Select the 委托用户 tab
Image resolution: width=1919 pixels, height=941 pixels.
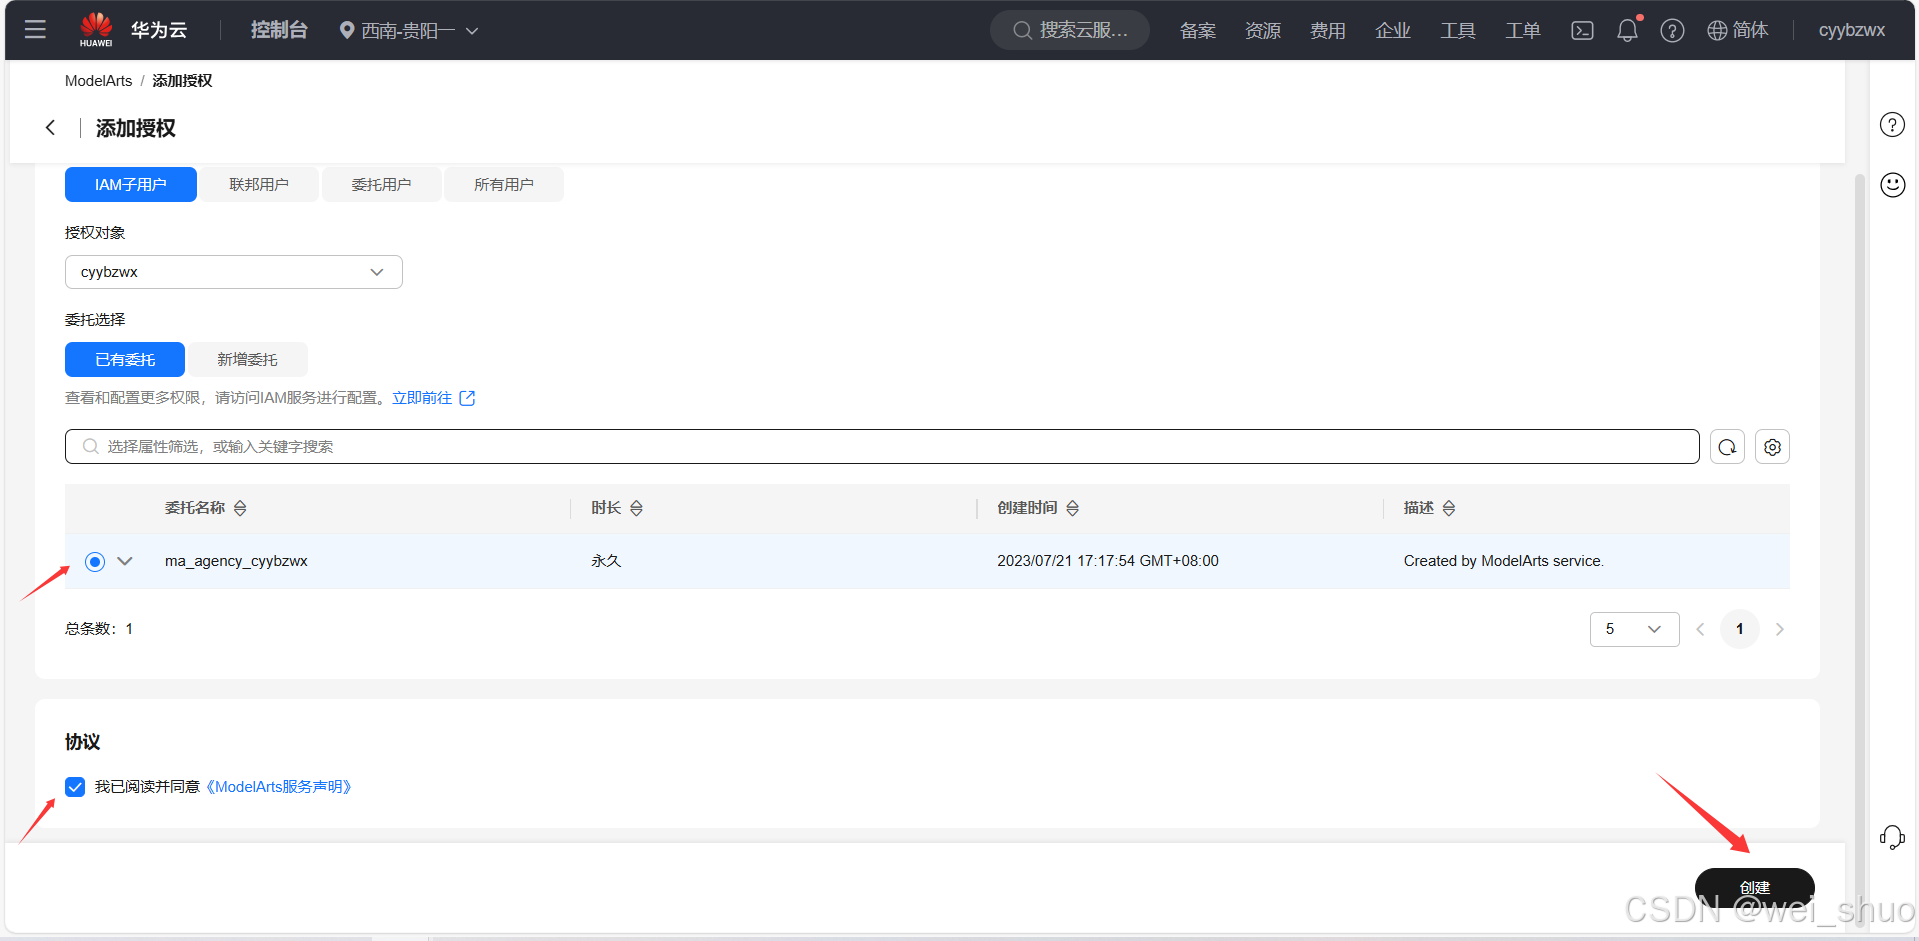pyautogui.click(x=381, y=185)
